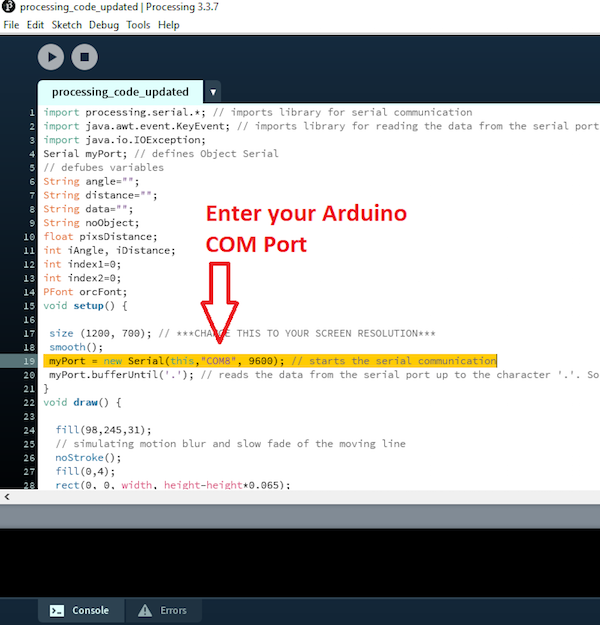Click the "noStroke();" line
Viewport: 600px width, 625px height.
[x=88, y=458]
